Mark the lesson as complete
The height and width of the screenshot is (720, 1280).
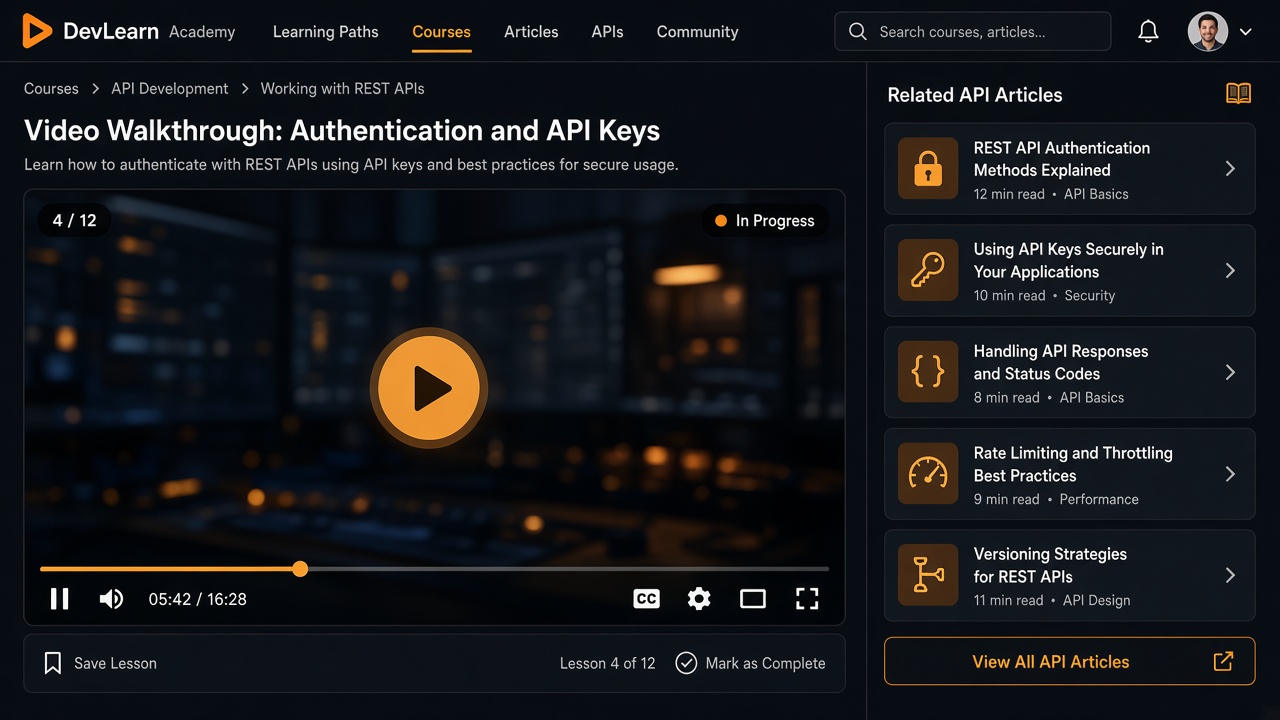pyautogui.click(x=750, y=663)
